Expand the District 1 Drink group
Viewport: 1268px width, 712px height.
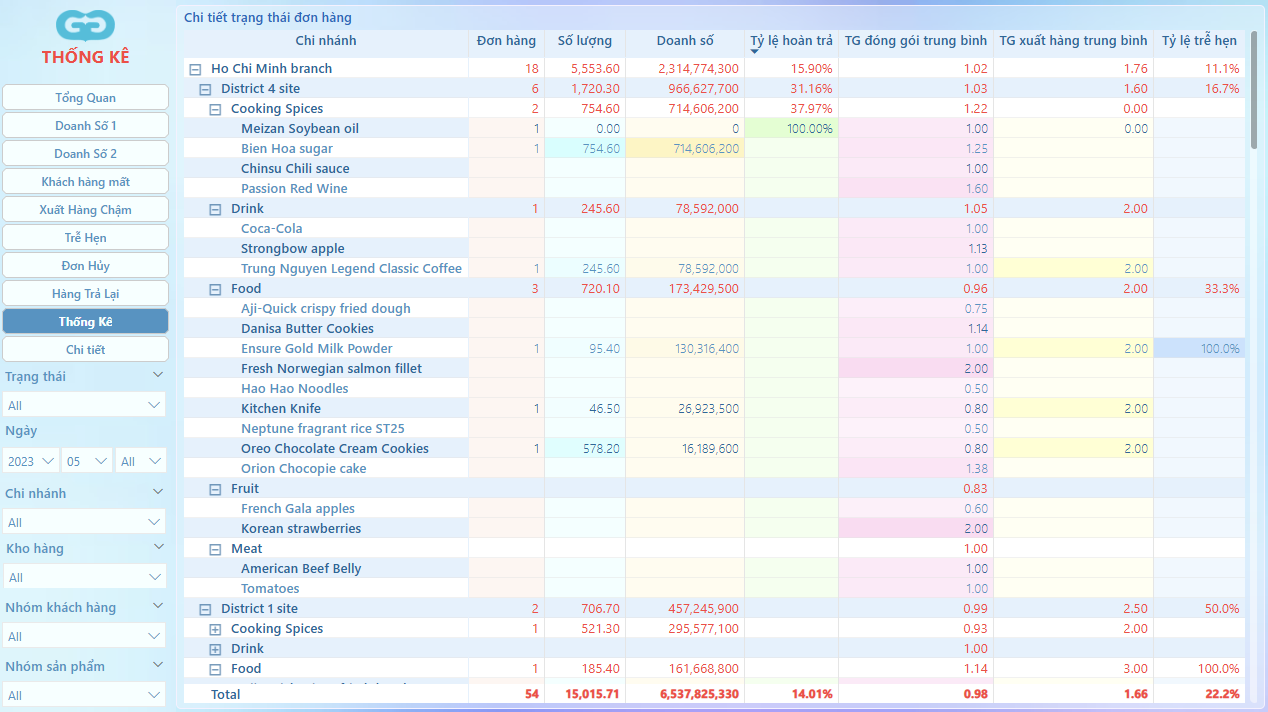tap(215, 649)
